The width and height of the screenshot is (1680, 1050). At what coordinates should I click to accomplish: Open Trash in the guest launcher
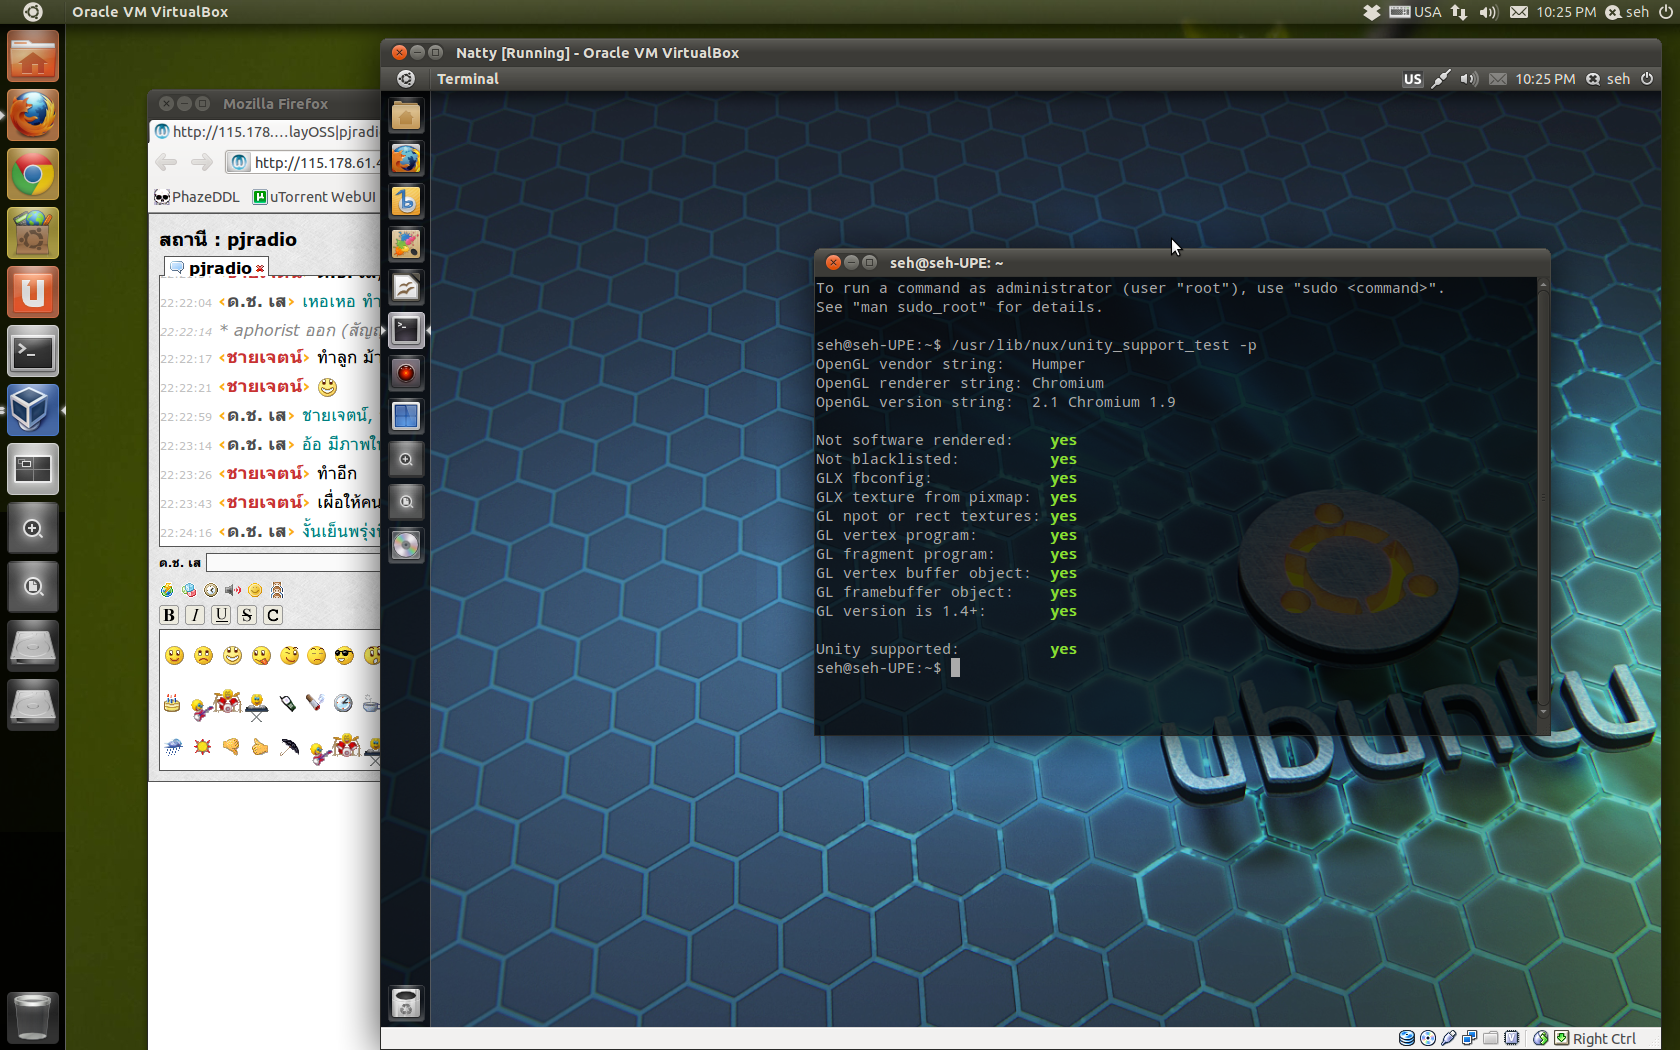click(406, 1003)
